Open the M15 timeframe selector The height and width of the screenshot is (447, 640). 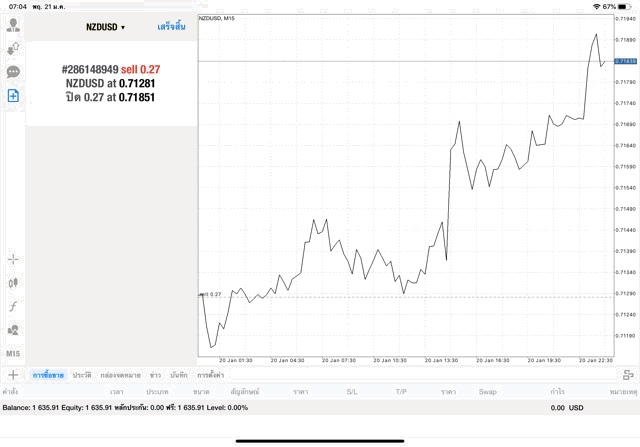14,353
